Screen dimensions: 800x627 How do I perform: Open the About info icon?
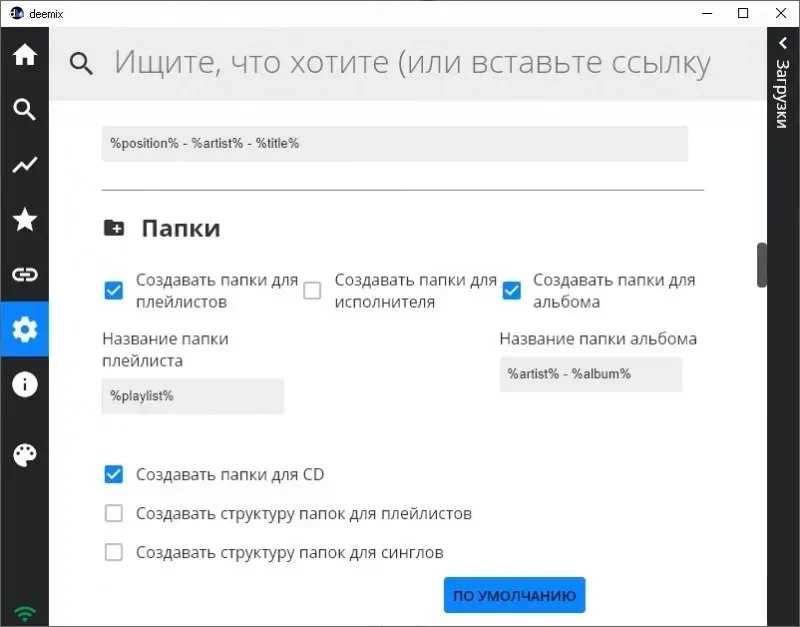pyautogui.click(x=24, y=384)
